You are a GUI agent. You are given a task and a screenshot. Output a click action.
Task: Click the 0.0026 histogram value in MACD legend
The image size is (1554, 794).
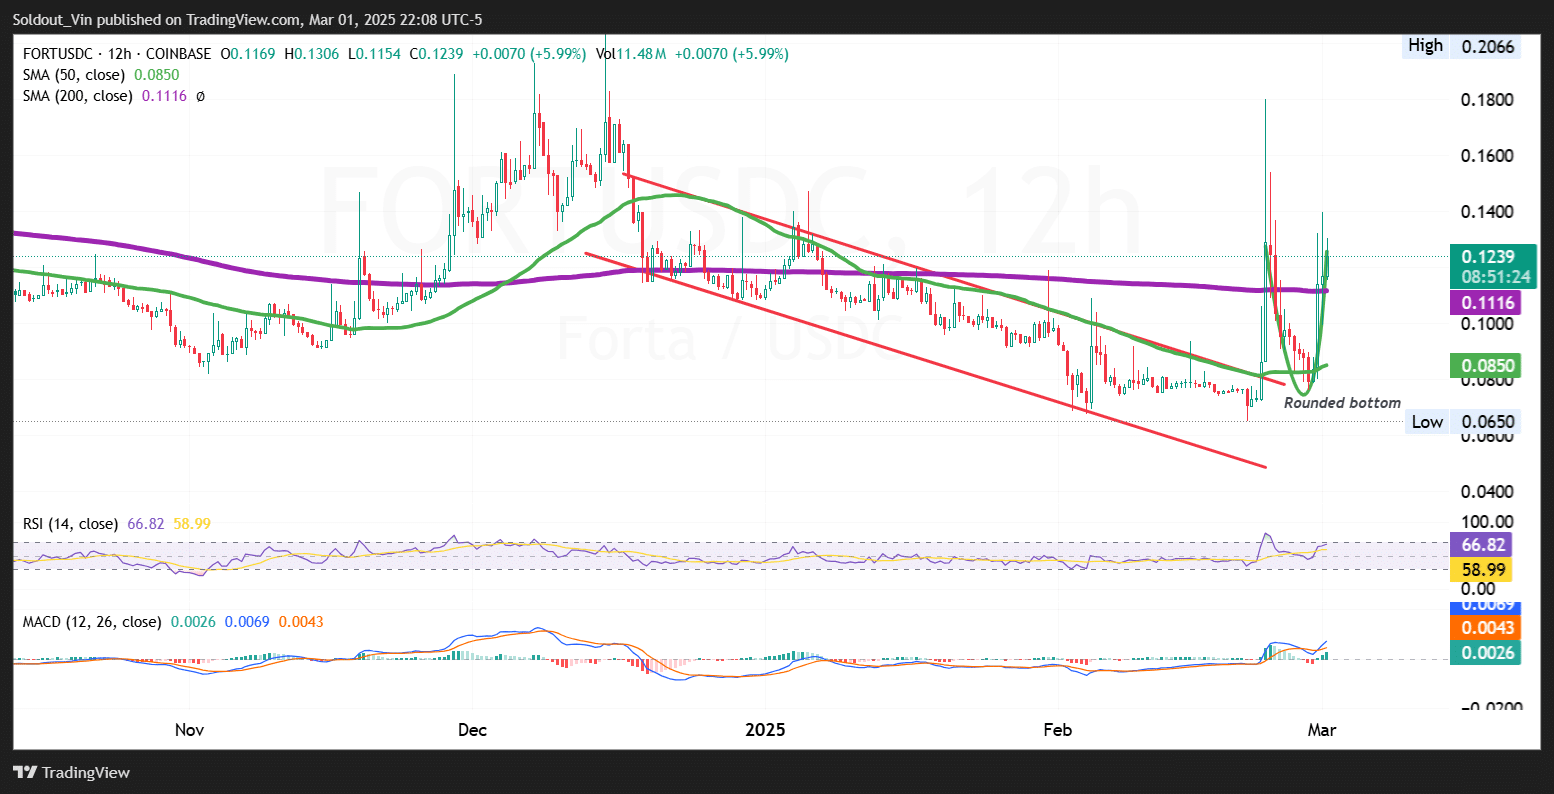[193, 621]
